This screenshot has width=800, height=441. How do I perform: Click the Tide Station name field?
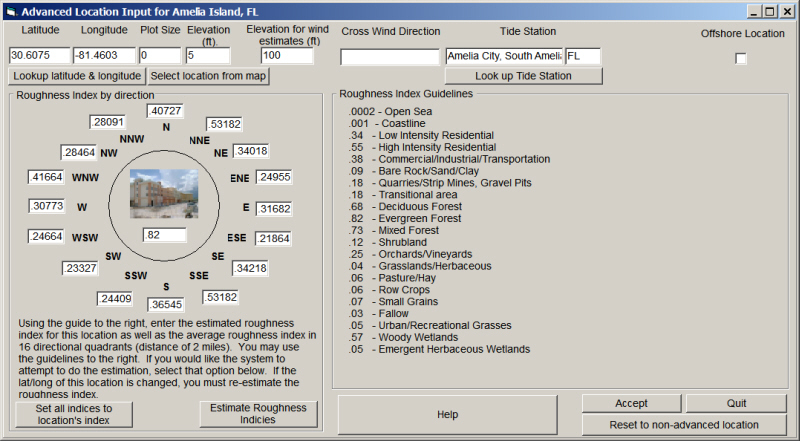pos(504,56)
